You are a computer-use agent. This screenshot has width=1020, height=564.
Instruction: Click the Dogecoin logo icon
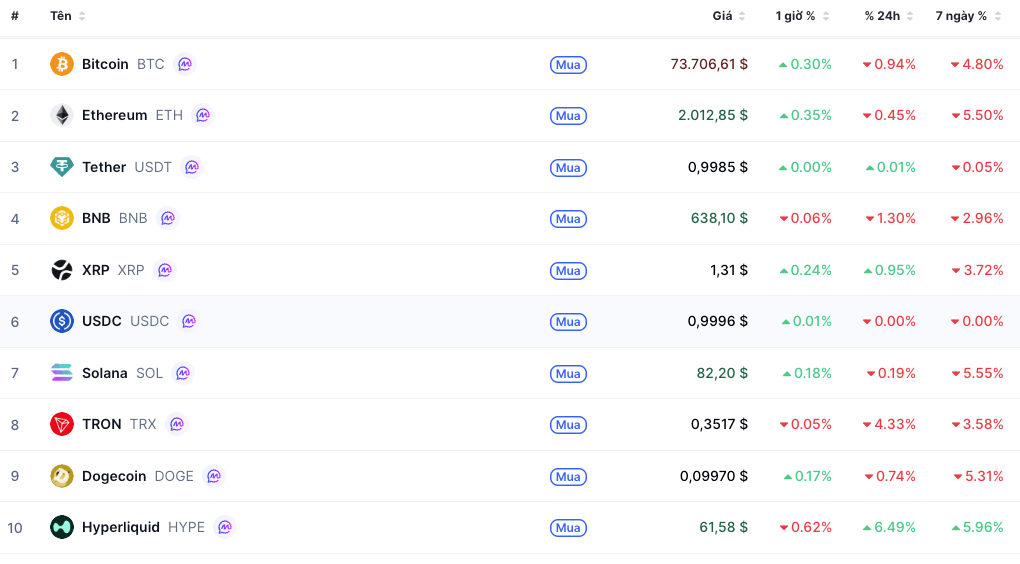point(62,476)
